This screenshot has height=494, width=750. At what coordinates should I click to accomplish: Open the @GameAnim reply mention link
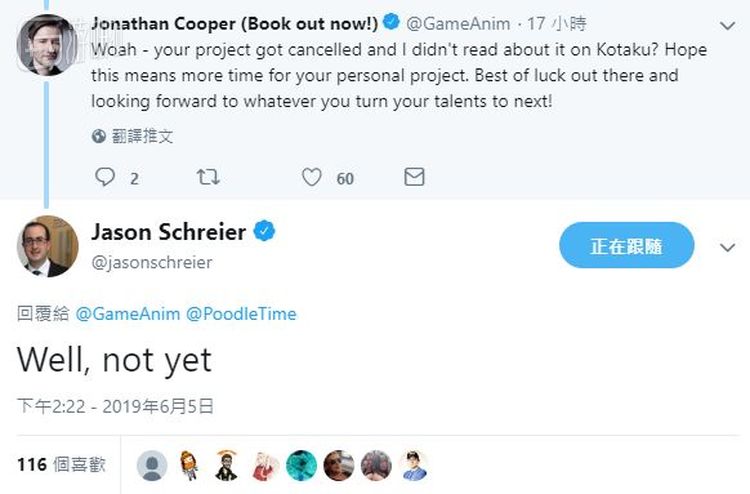[x=128, y=313]
